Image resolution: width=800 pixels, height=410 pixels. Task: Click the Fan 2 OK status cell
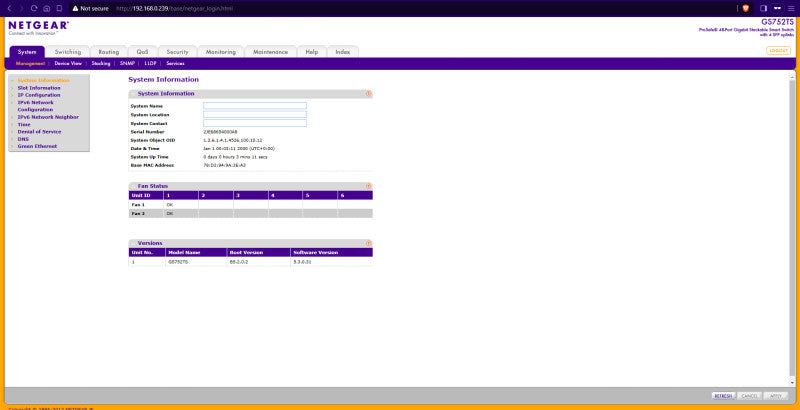tap(181, 214)
